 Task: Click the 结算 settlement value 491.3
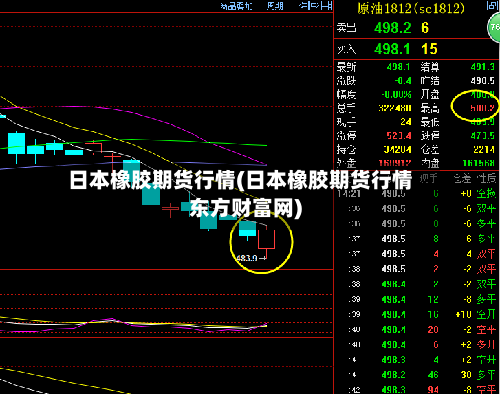click(x=482, y=67)
